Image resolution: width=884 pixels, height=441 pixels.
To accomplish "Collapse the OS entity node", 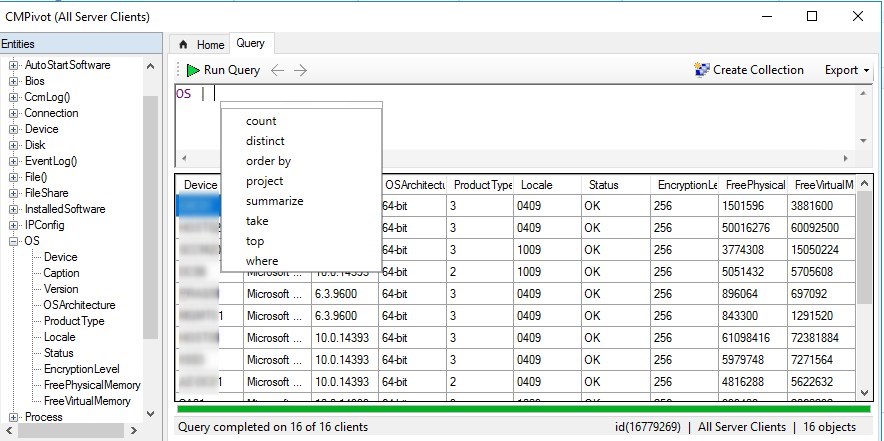I will [x=14, y=241].
